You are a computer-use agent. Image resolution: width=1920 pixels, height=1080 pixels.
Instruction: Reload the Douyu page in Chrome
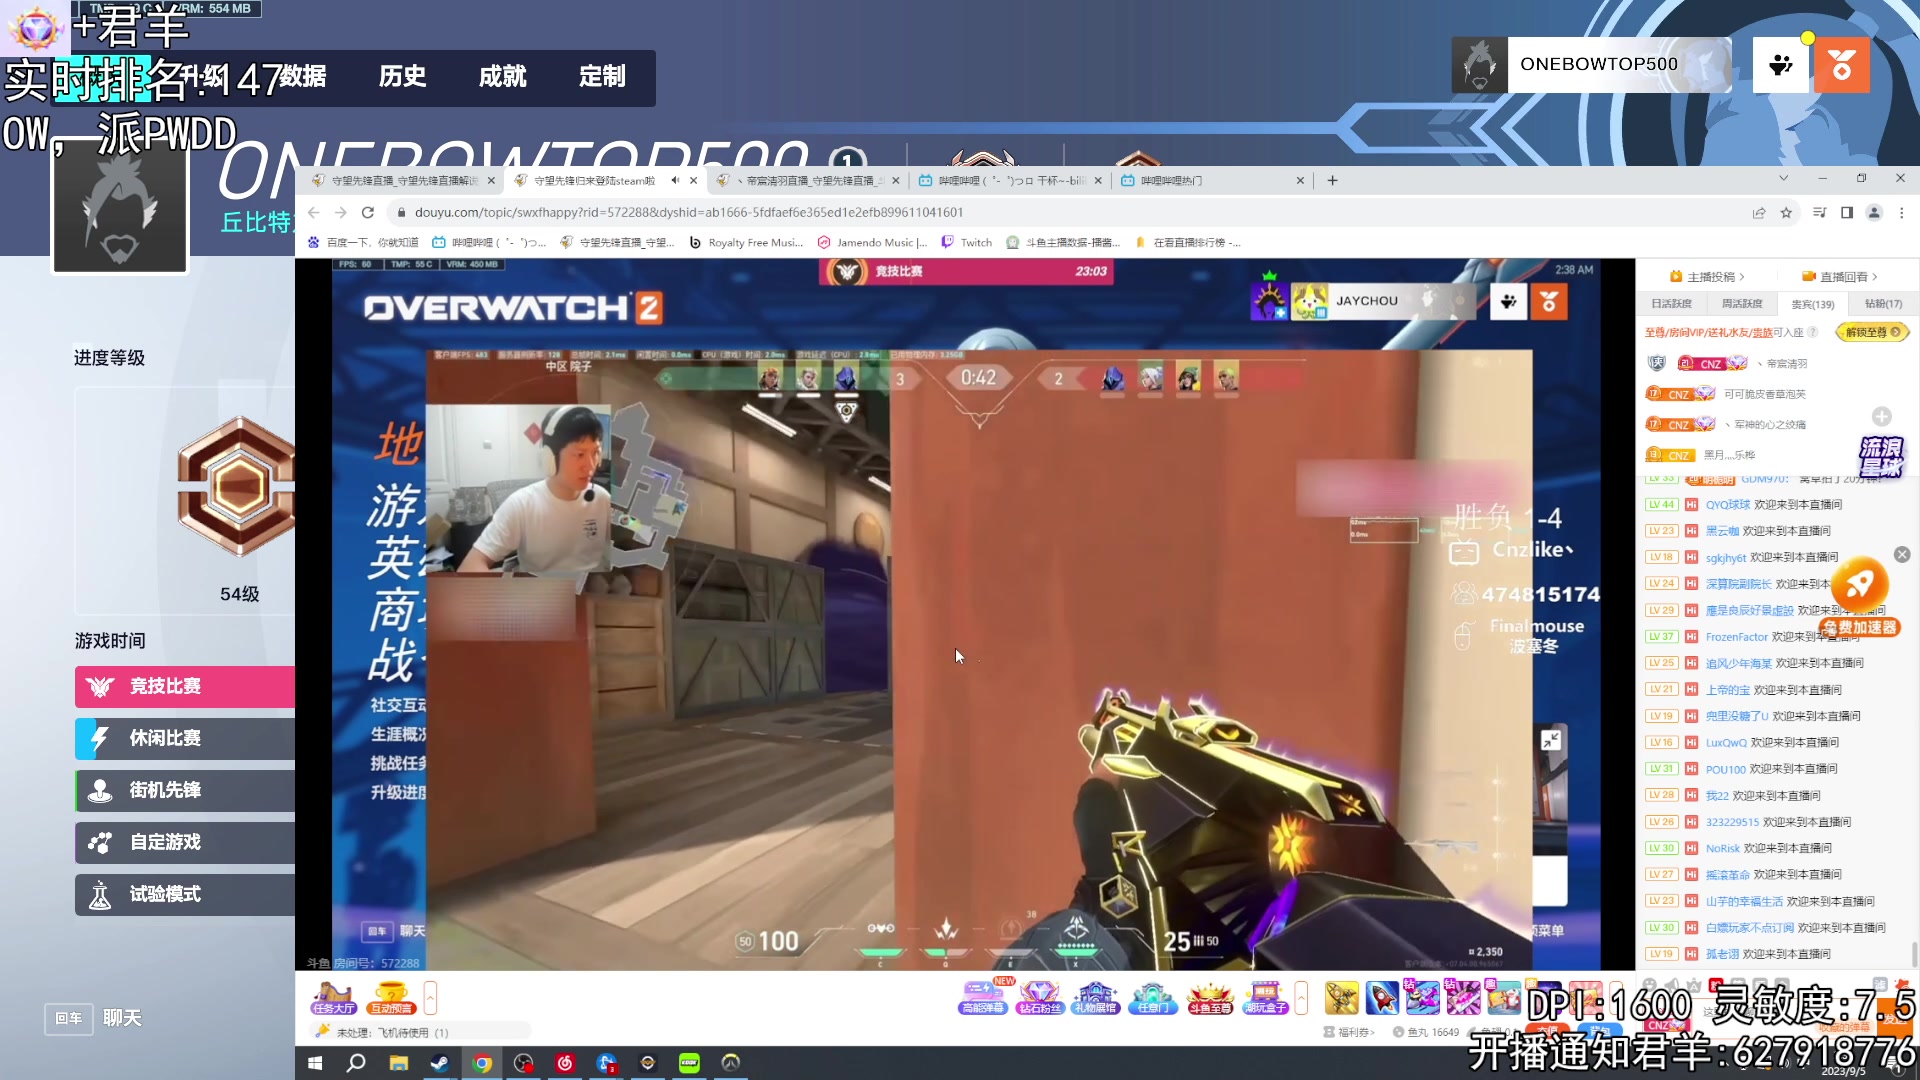tap(367, 212)
